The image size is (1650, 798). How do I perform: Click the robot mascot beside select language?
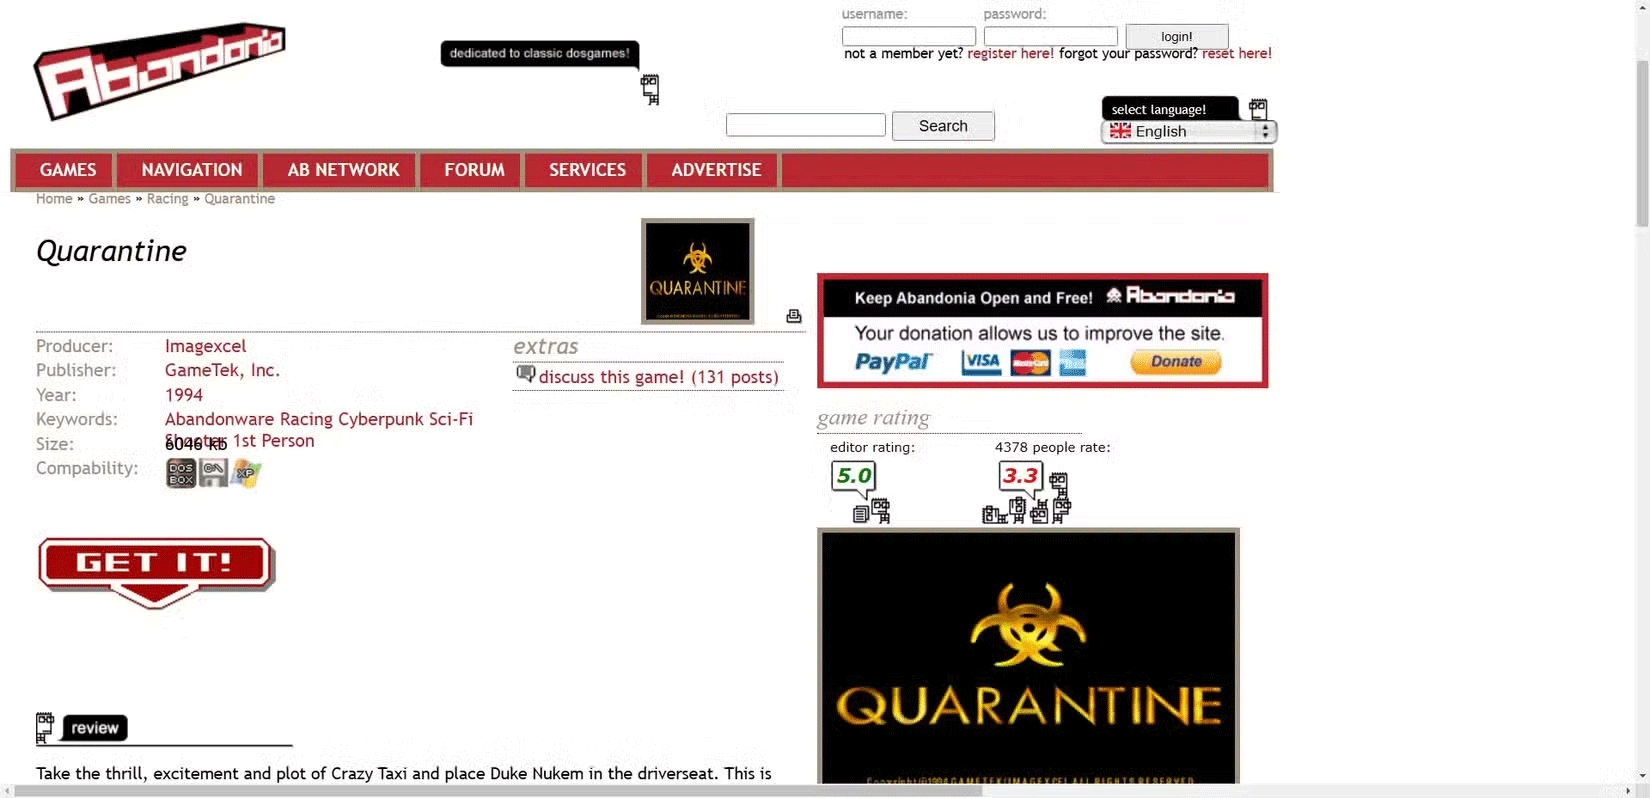[1258, 109]
